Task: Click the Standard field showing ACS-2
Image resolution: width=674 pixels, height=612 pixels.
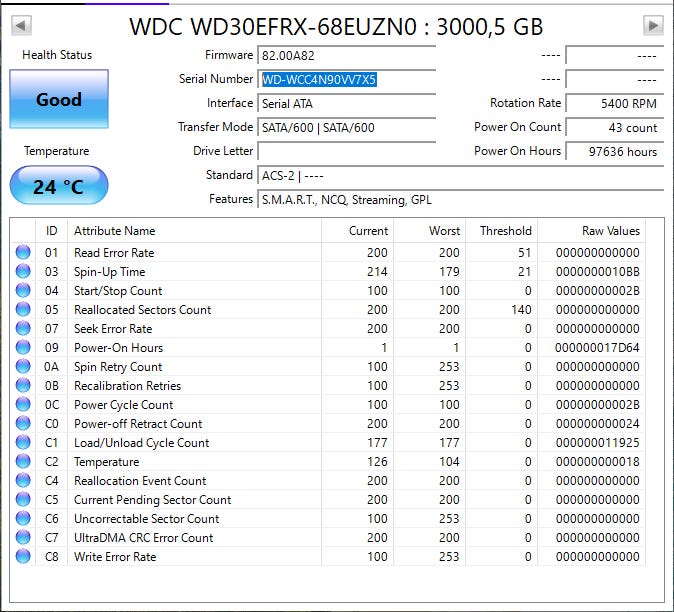Action: (x=460, y=176)
